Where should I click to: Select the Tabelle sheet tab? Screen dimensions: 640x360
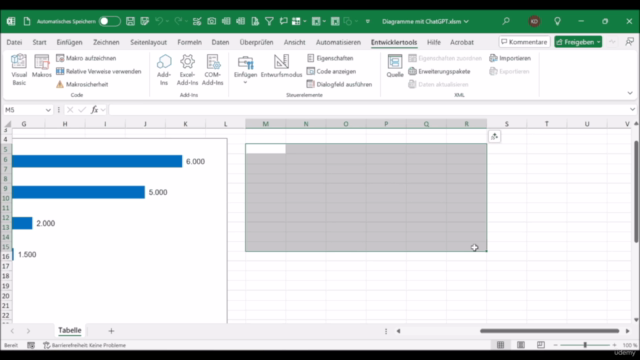70,330
